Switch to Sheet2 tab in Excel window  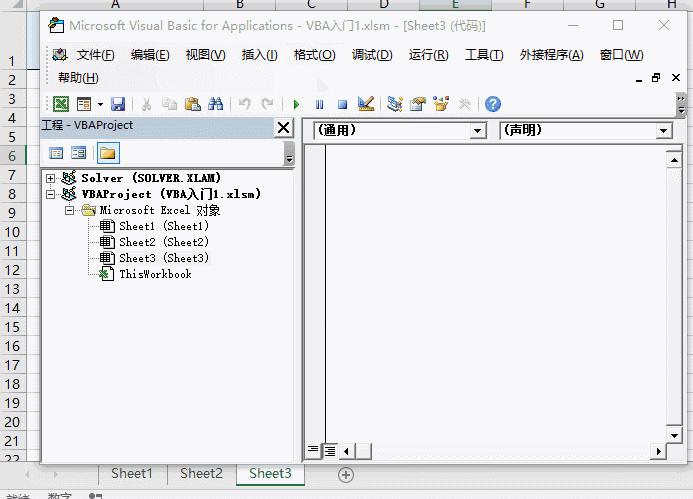pyautogui.click(x=201, y=474)
